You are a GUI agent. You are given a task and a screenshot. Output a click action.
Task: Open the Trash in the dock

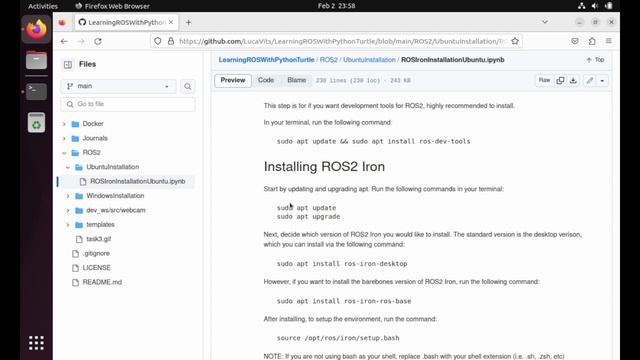click(36, 122)
